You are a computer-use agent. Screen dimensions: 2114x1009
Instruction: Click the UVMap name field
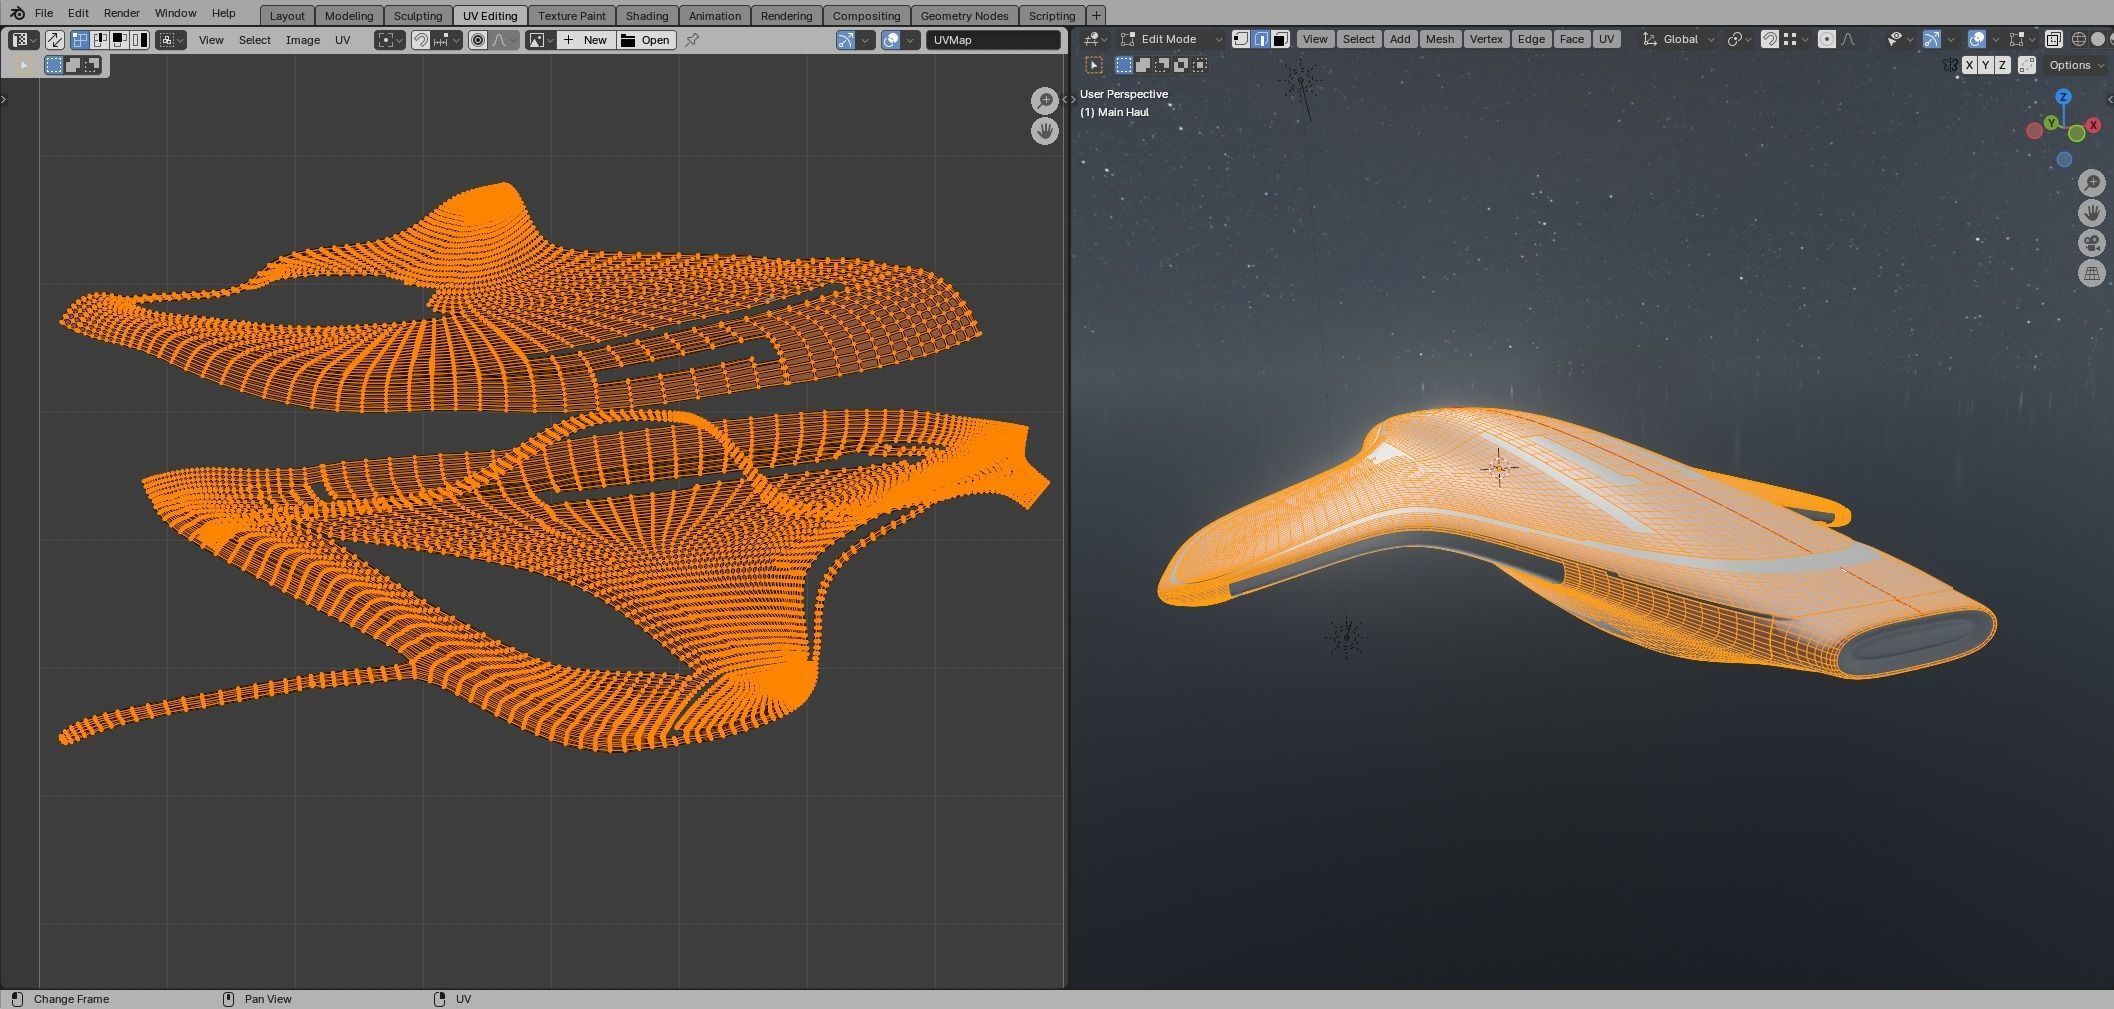pos(993,40)
